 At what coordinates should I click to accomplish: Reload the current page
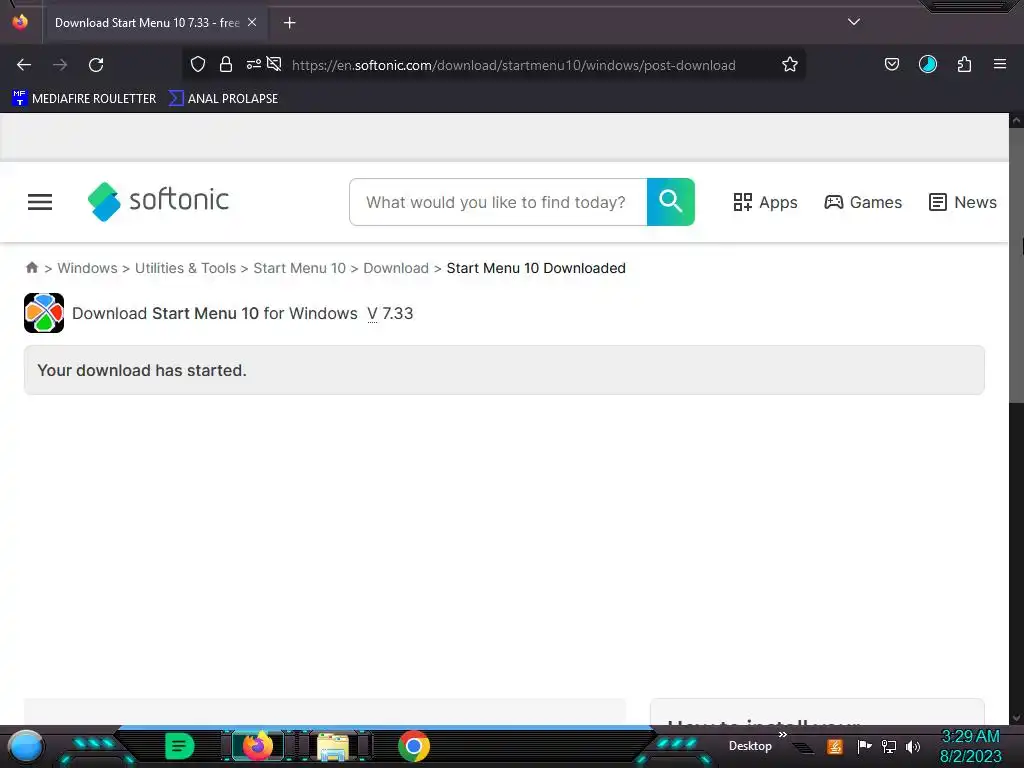point(96,65)
